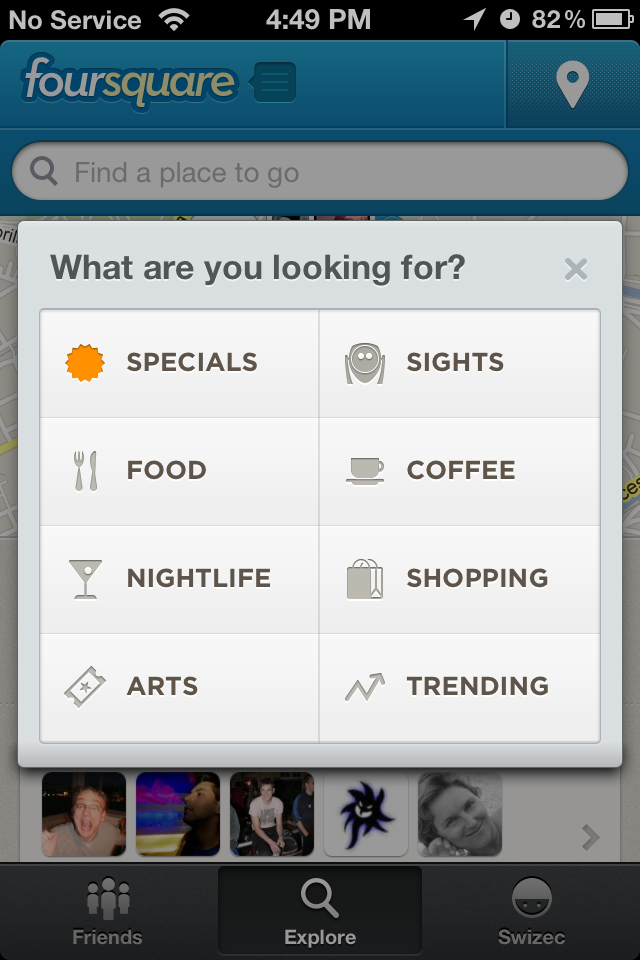
Task: Select the Trending arrow icon
Action: click(365, 686)
